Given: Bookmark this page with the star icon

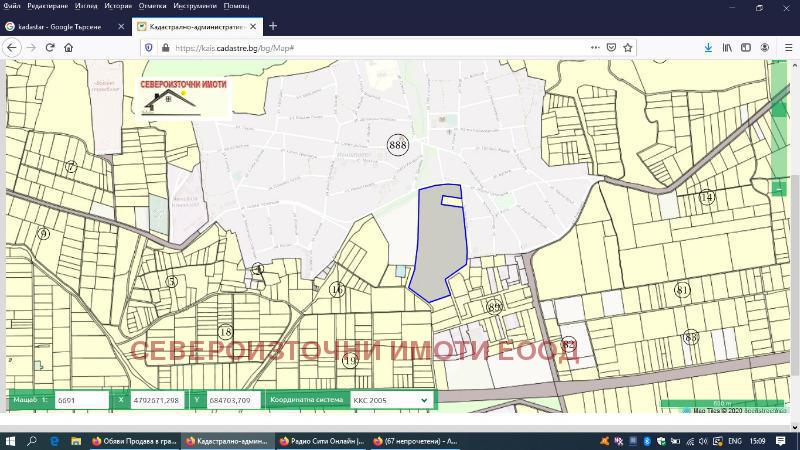Looking at the screenshot, I should (628, 47).
